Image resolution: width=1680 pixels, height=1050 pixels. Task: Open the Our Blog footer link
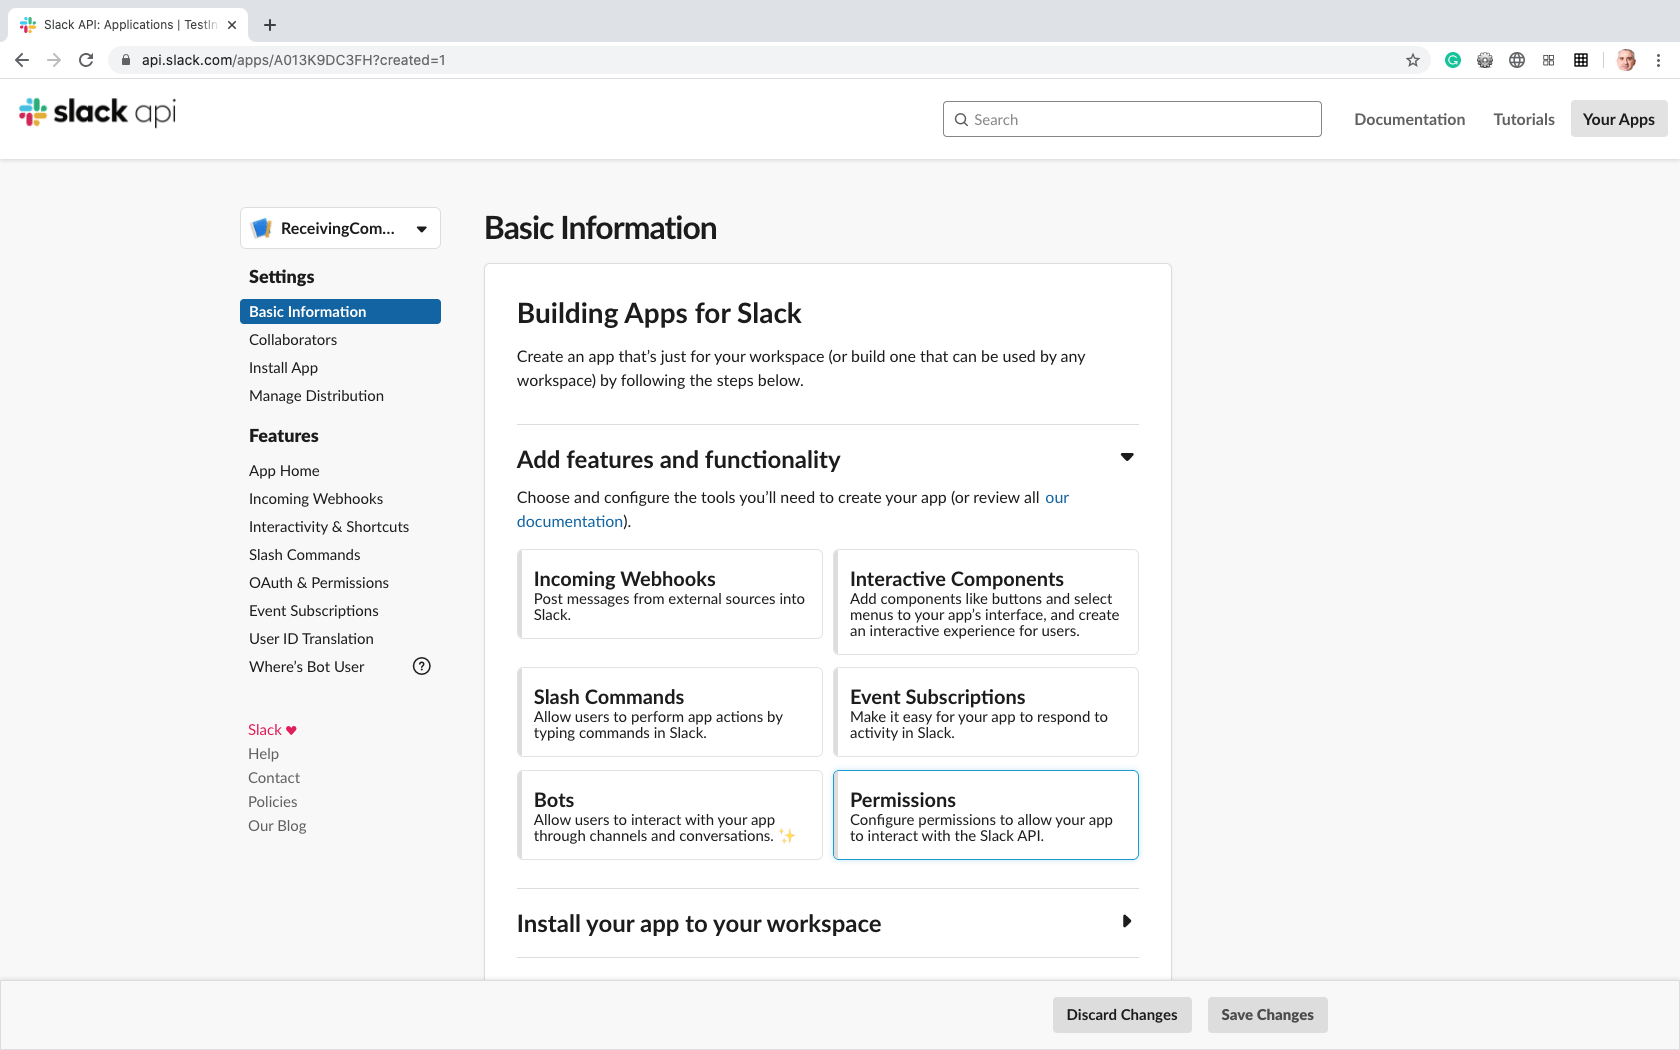tap(277, 826)
